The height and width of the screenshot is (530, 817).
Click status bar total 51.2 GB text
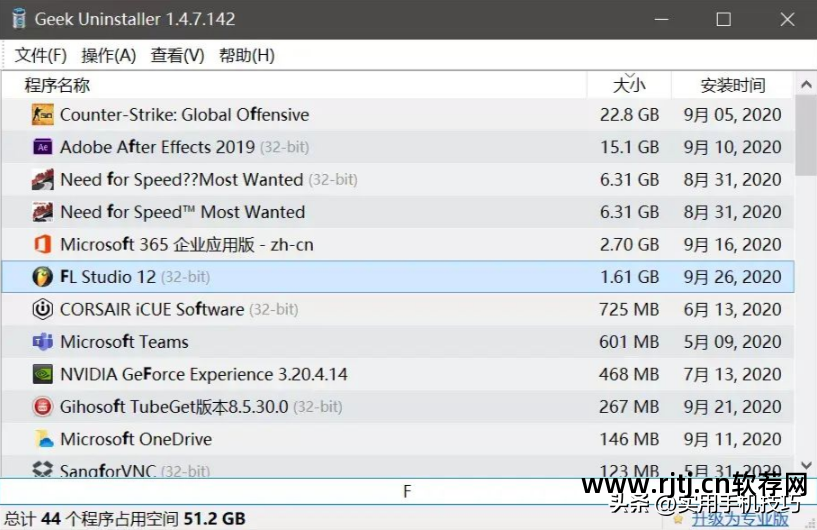pos(214,519)
